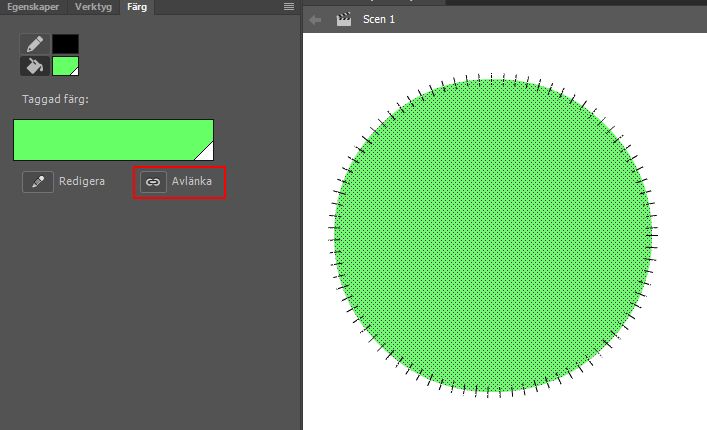Open the Verktyg tab
The image size is (707, 430).
point(93,7)
